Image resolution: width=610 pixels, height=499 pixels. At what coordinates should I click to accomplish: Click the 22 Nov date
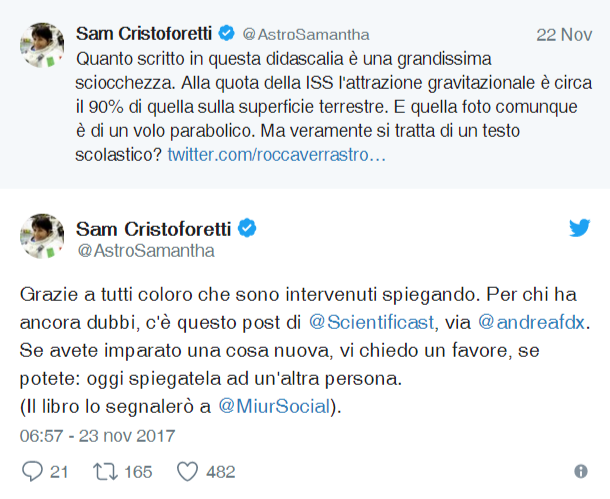[564, 34]
